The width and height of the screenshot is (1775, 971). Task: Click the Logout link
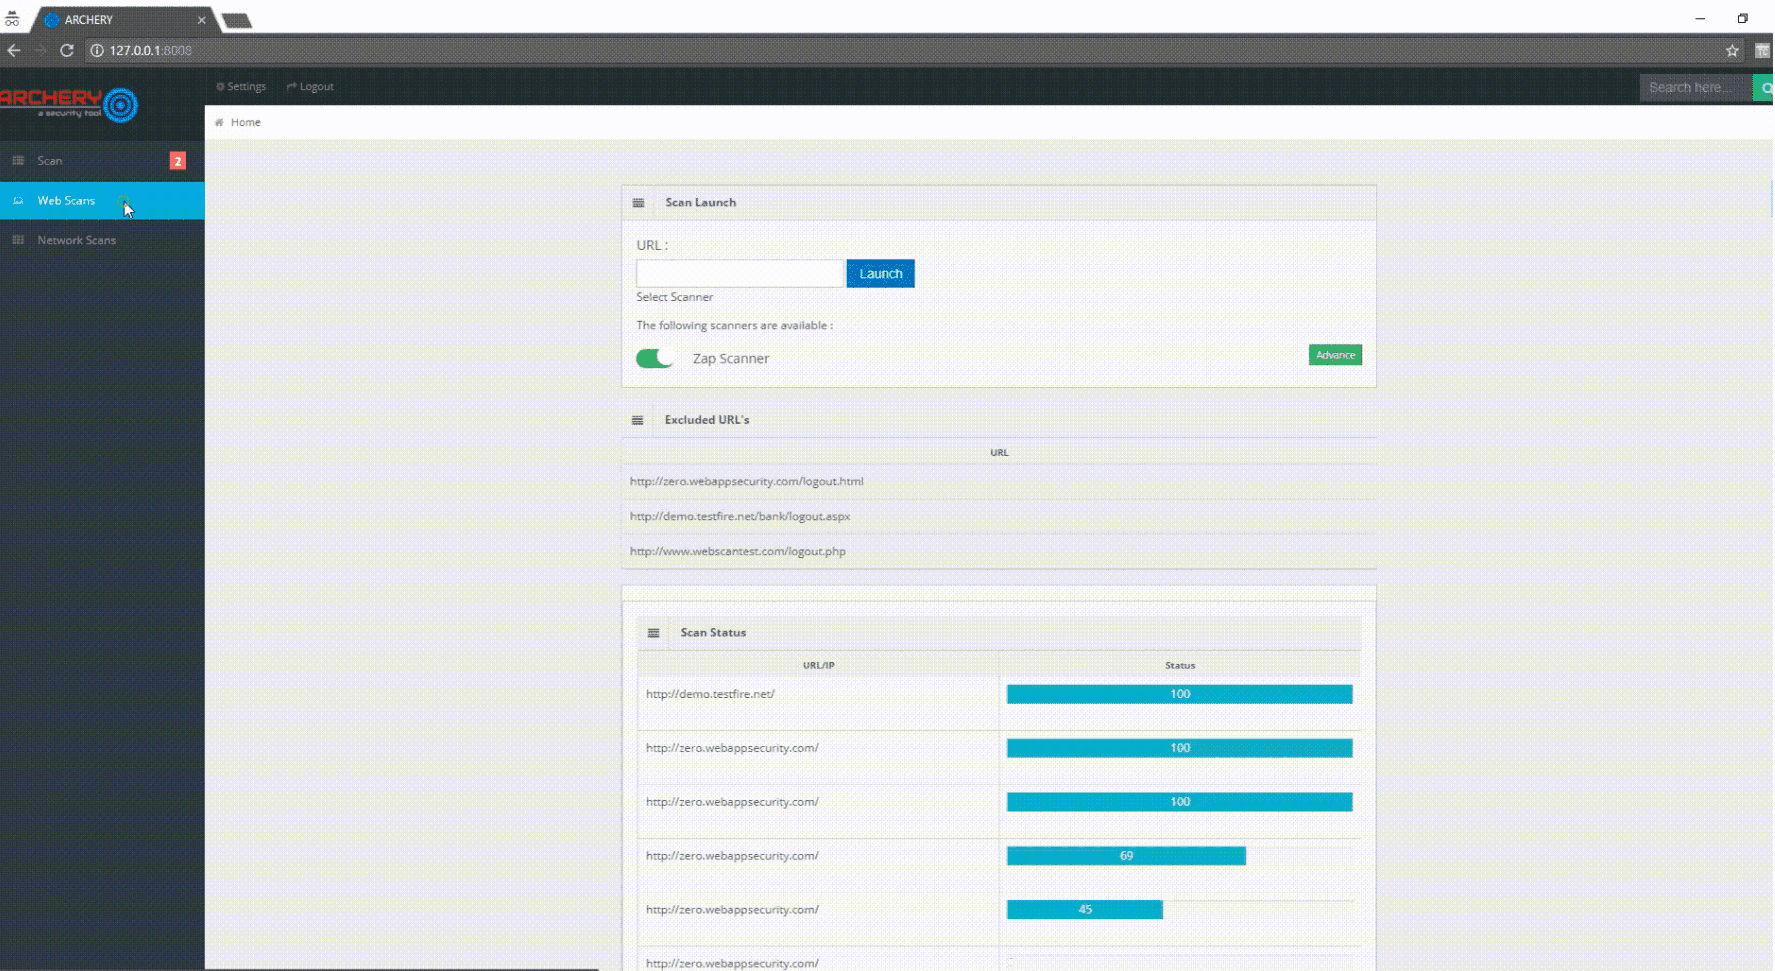(x=310, y=86)
